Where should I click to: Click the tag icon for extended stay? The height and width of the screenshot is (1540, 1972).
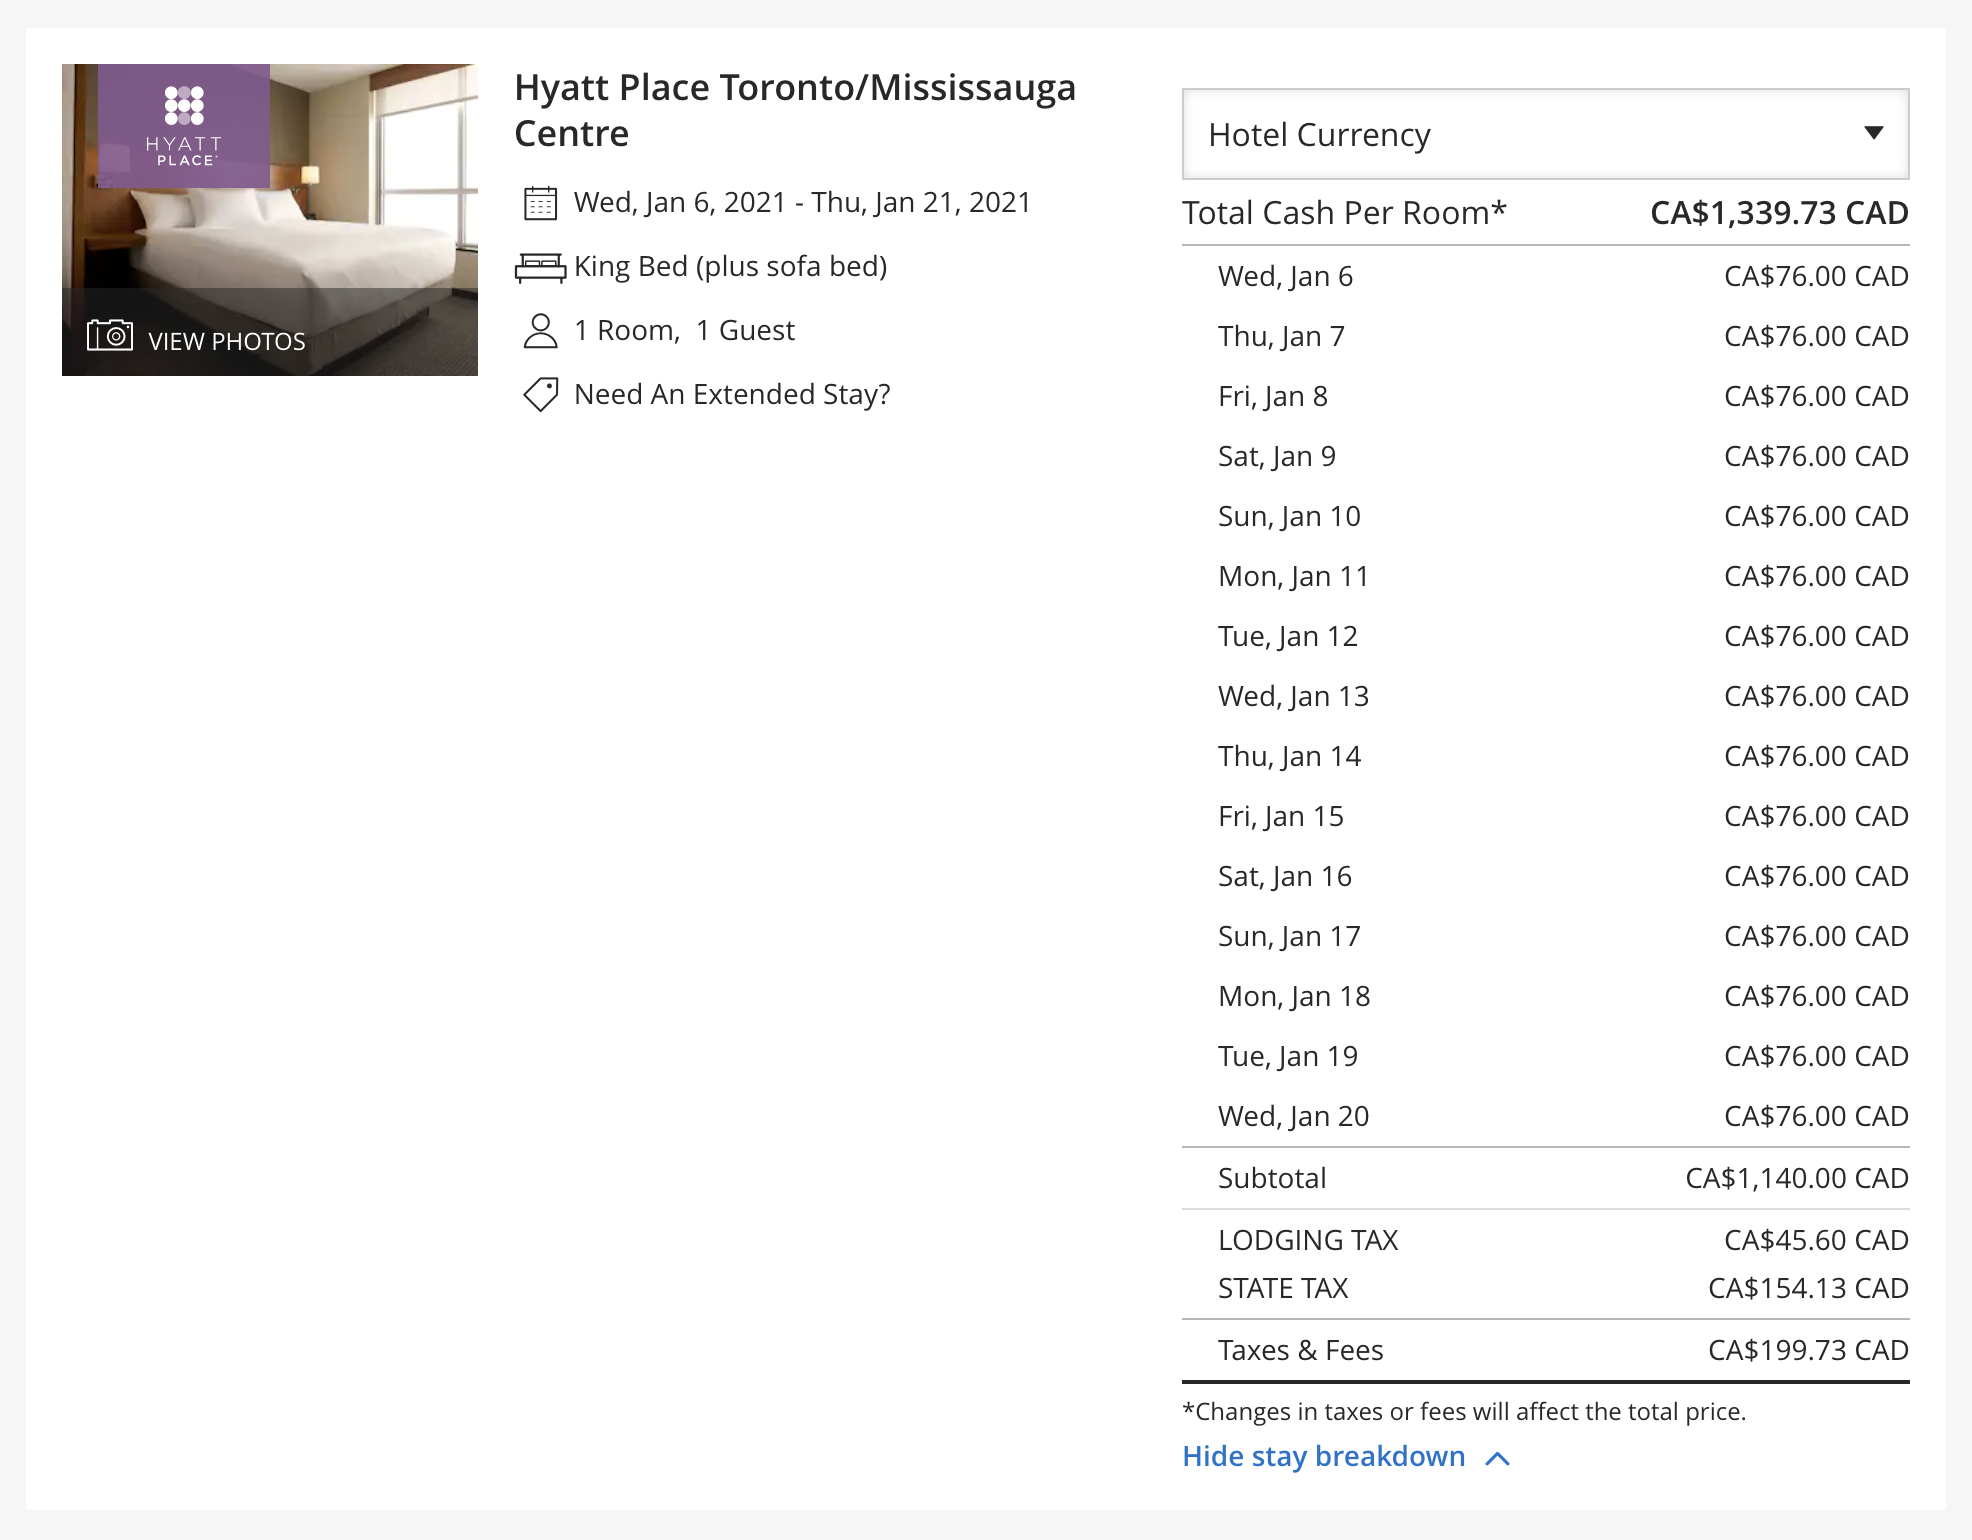click(540, 395)
